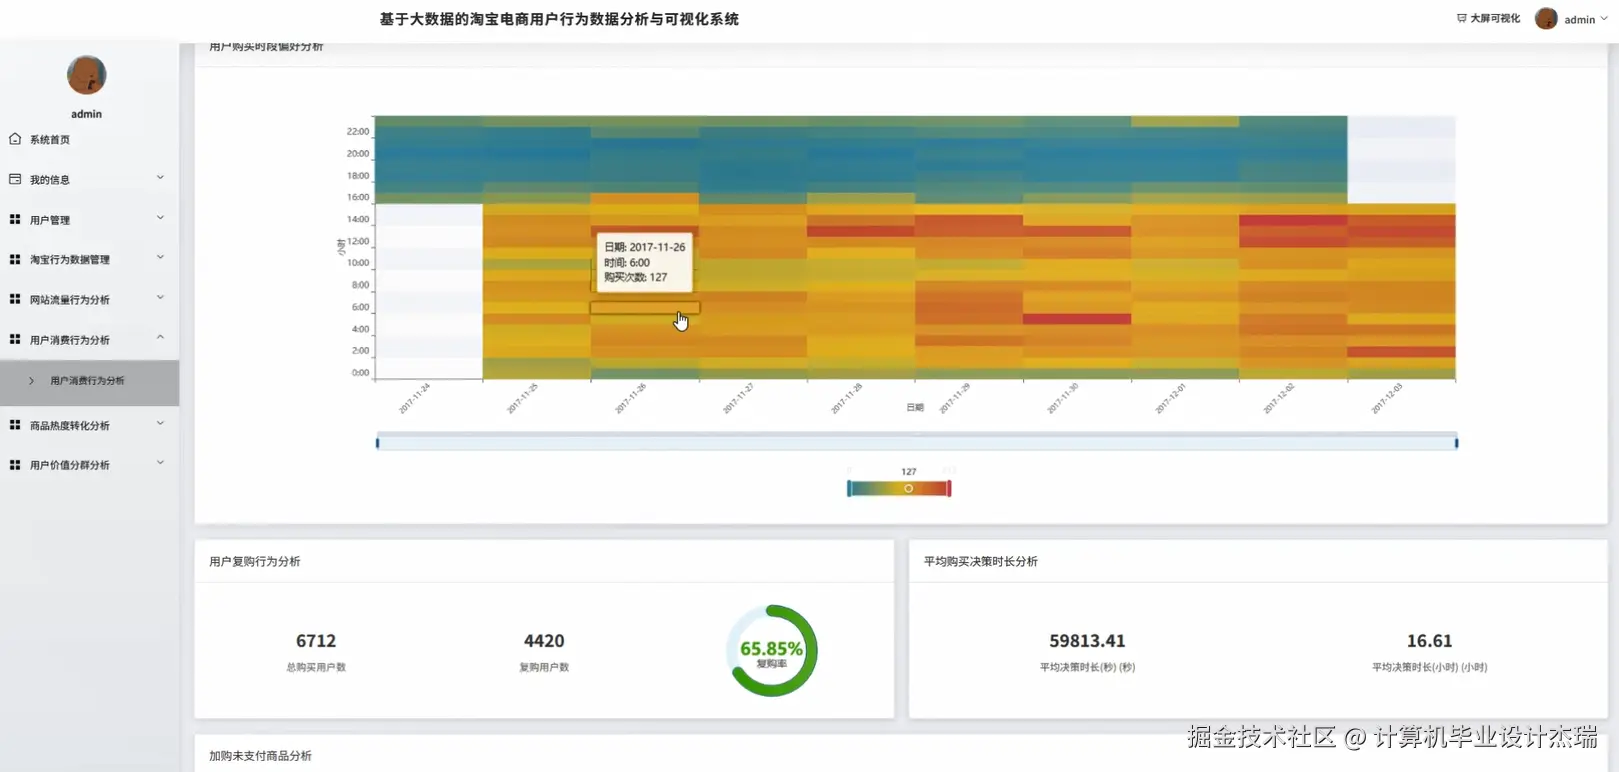Expand the 淘宝行为数据管理 chevron
Viewport: 1619px width, 772px height.
click(x=160, y=258)
